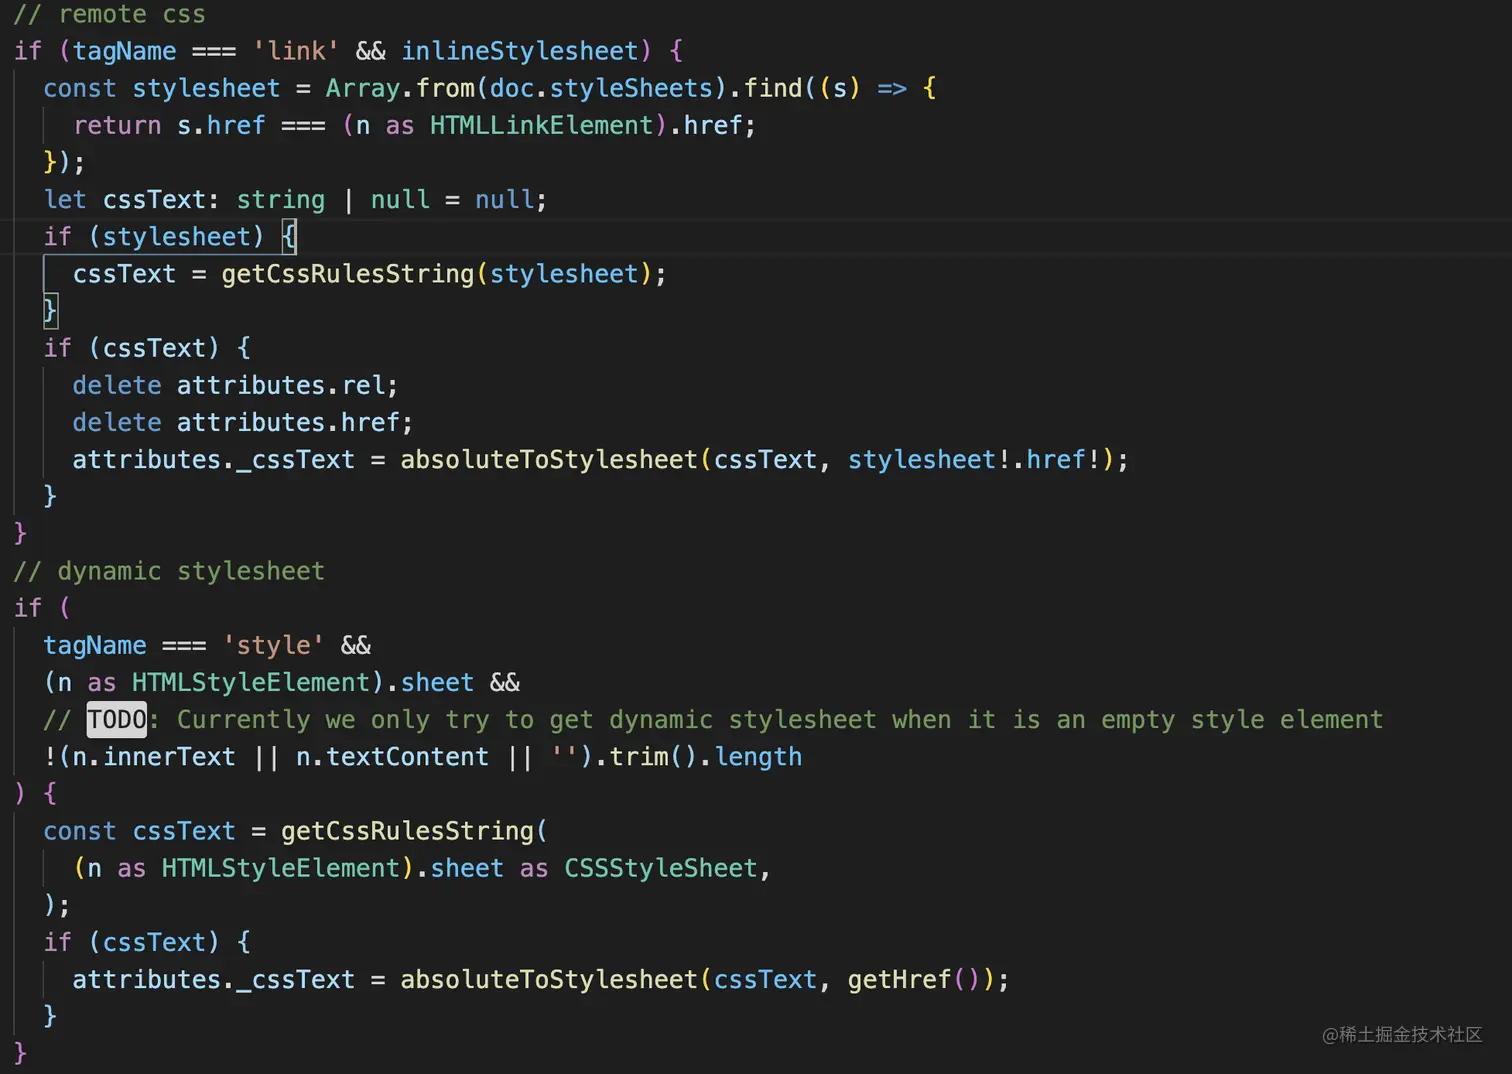Screen dimensions: 1512x1074
Task: Click 'trim()' method call
Action: (653, 757)
